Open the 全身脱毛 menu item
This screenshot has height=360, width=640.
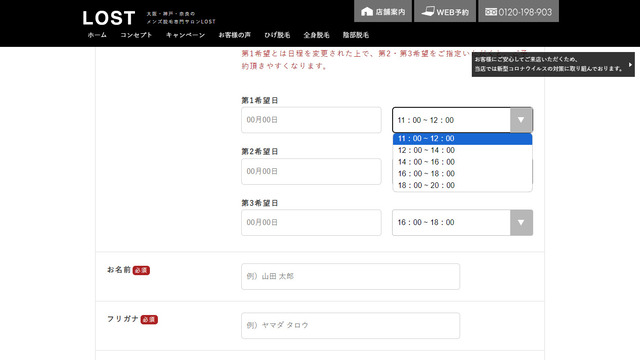tap(316, 35)
